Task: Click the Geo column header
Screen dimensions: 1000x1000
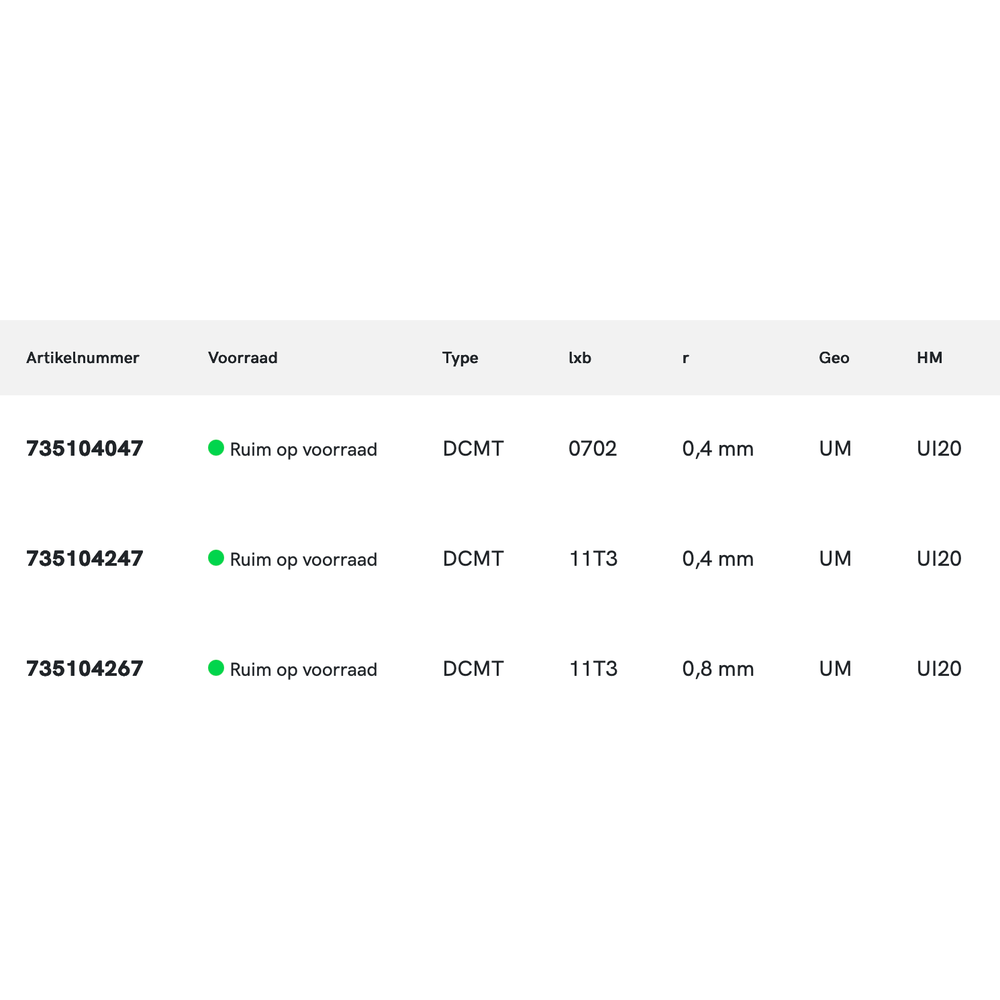Action: (x=834, y=358)
